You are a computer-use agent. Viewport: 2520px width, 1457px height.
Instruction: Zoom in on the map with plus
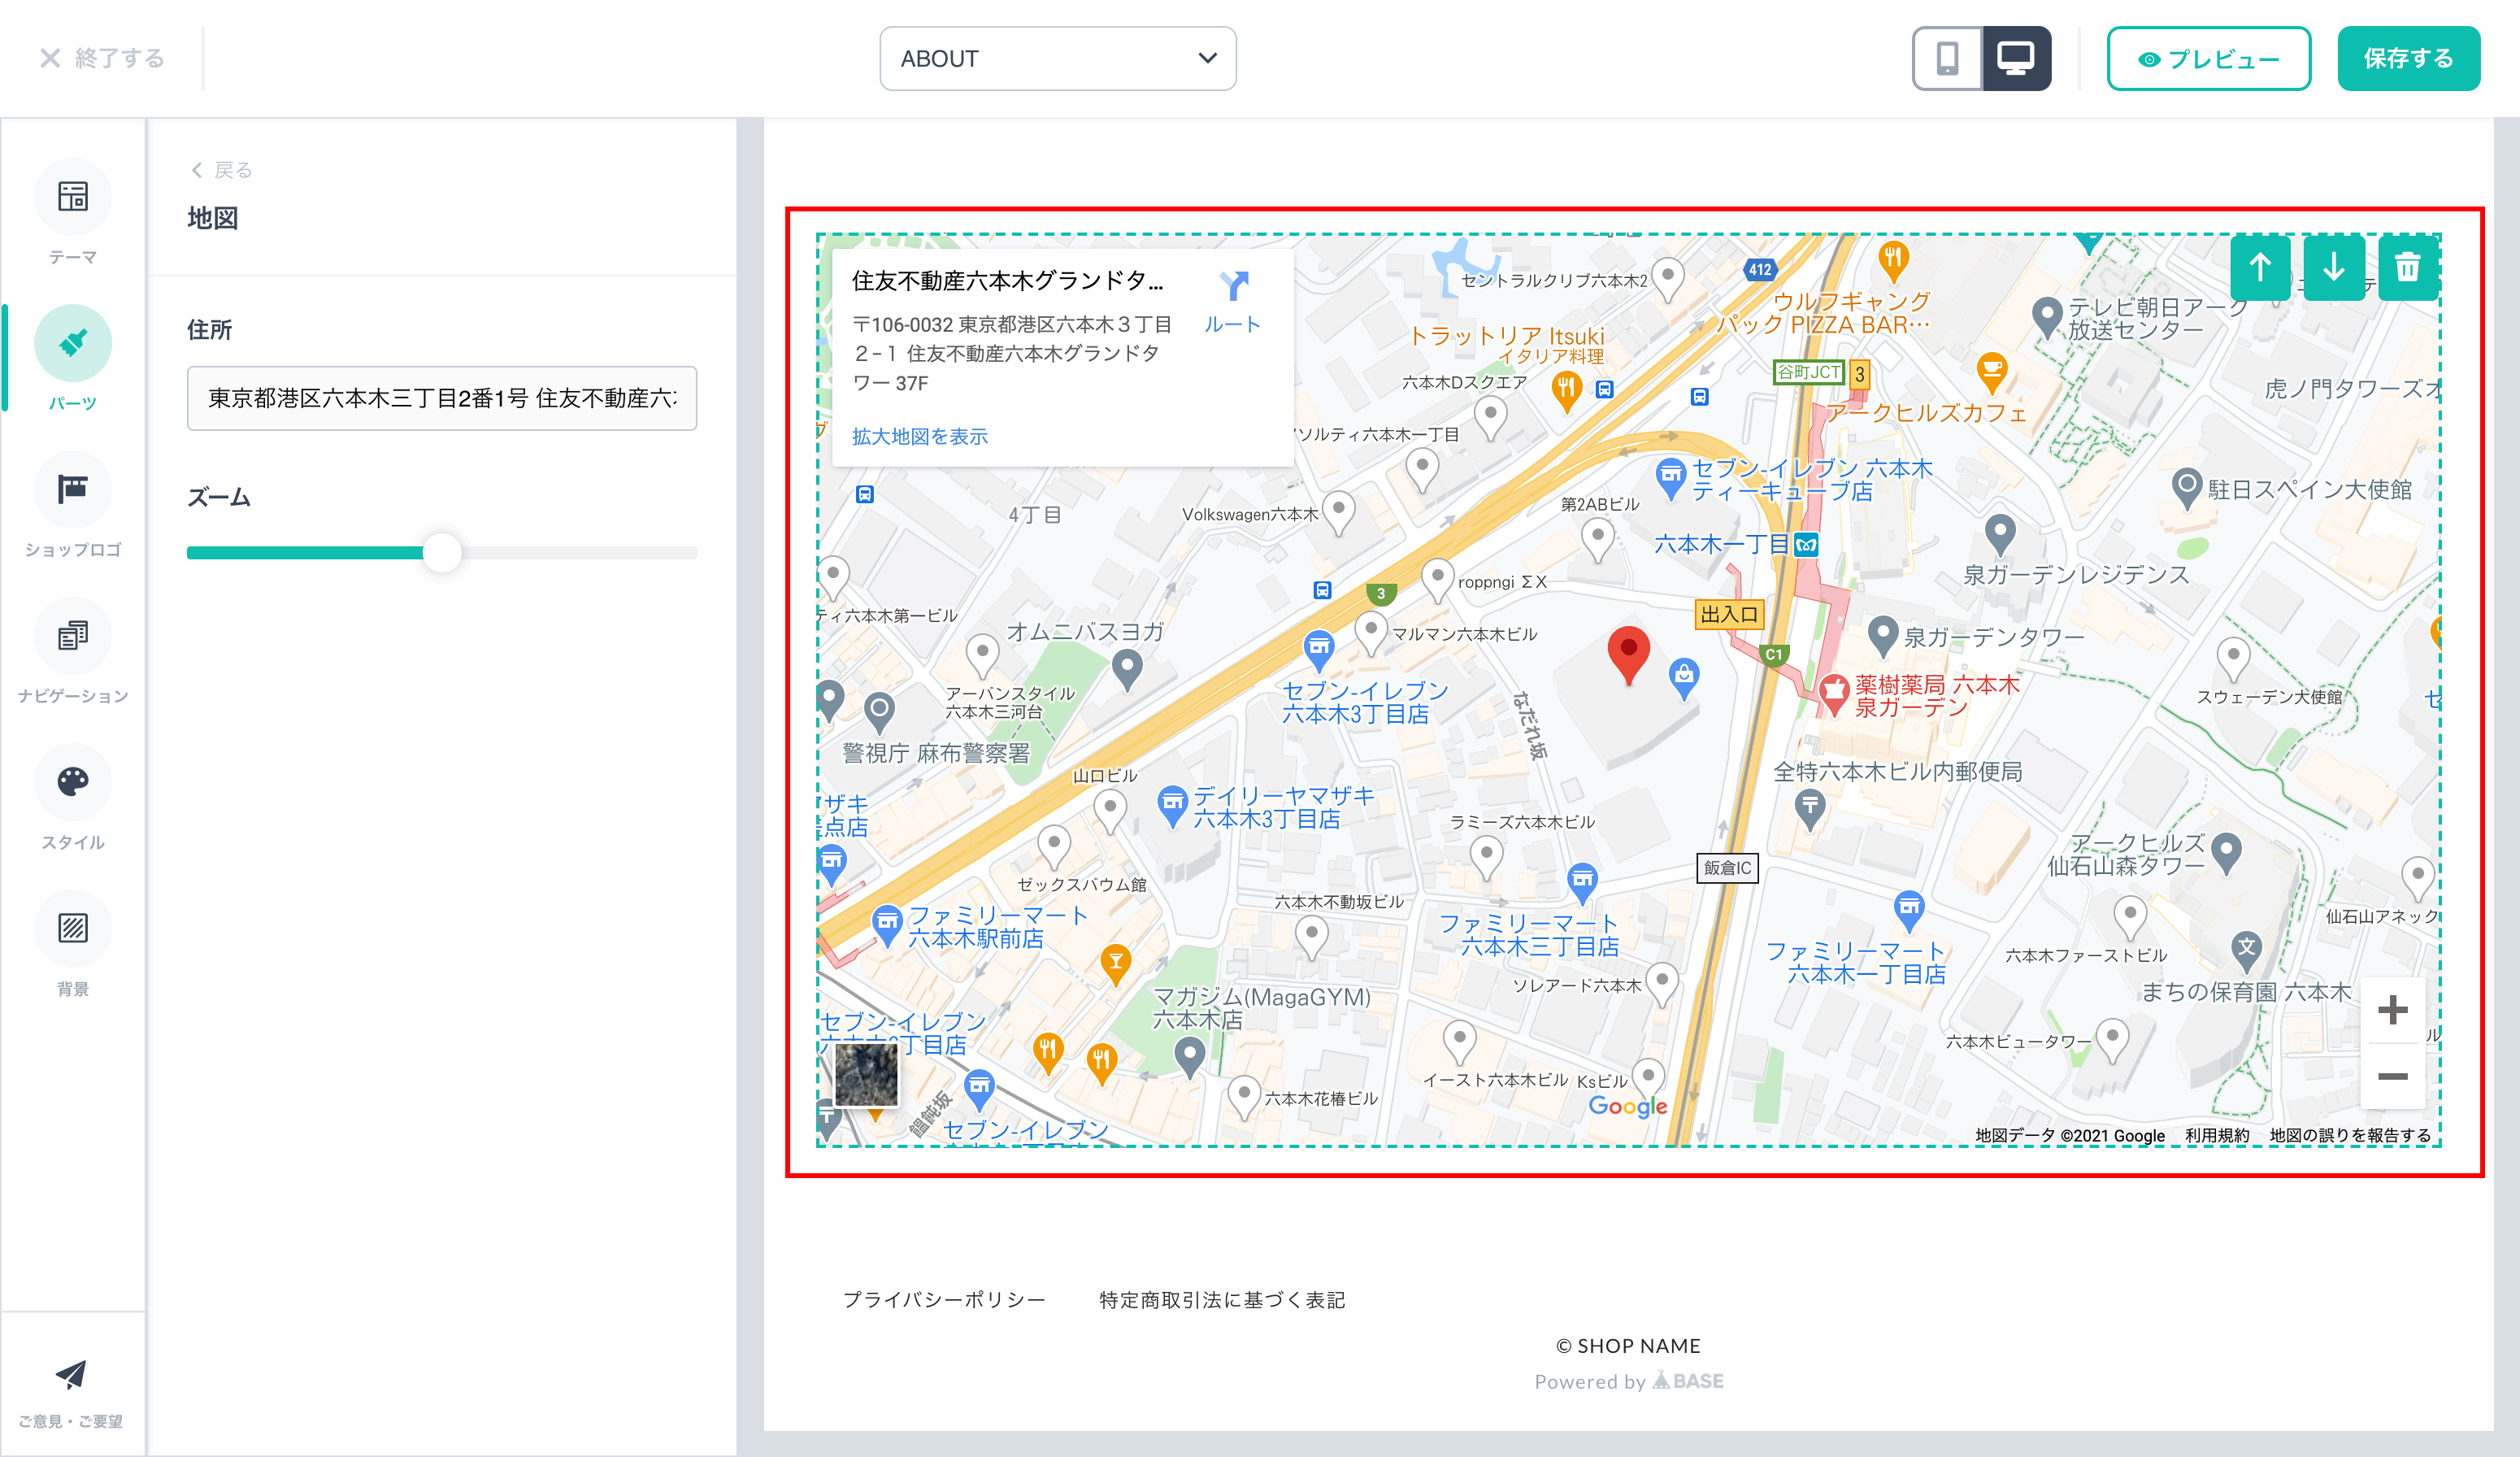coord(2392,1010)
